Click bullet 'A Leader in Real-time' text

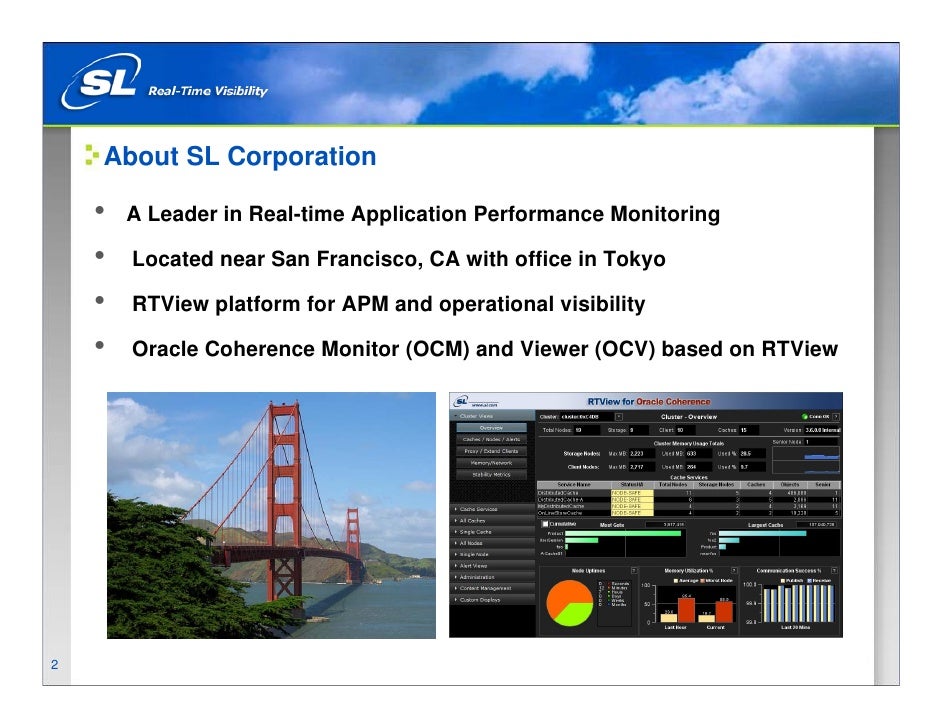point(423,214)
